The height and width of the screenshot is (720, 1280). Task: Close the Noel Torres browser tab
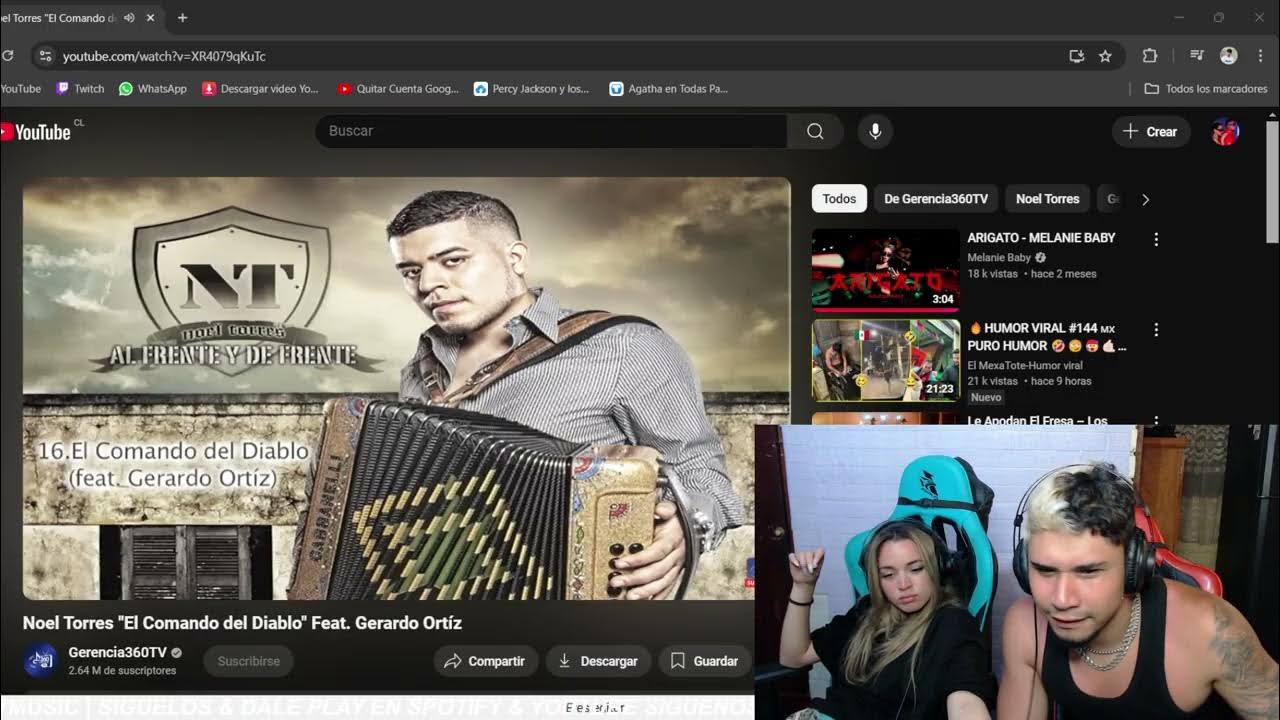click(x=150, y=18)
